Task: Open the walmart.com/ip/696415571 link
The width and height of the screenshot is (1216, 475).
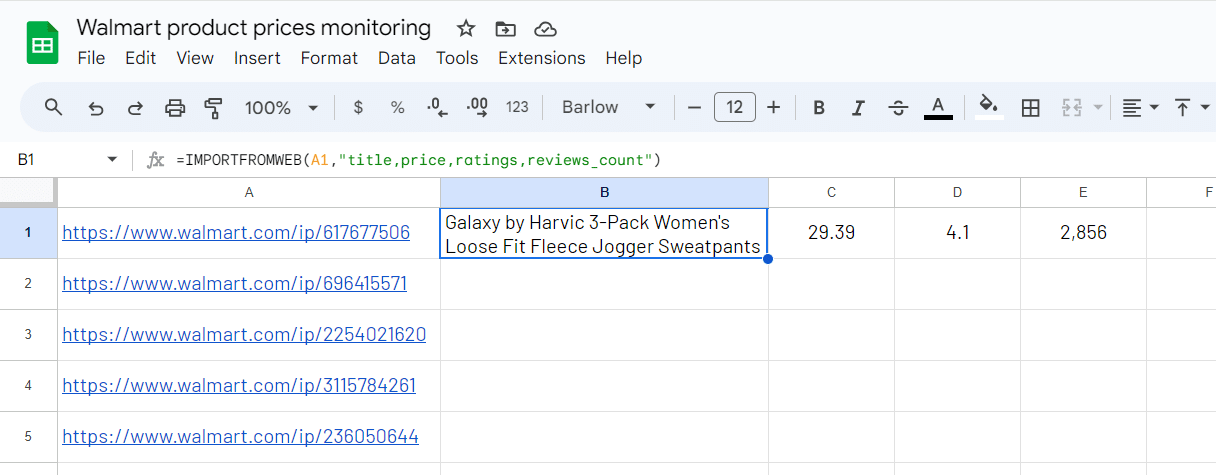Action: (x=234, y=283)
